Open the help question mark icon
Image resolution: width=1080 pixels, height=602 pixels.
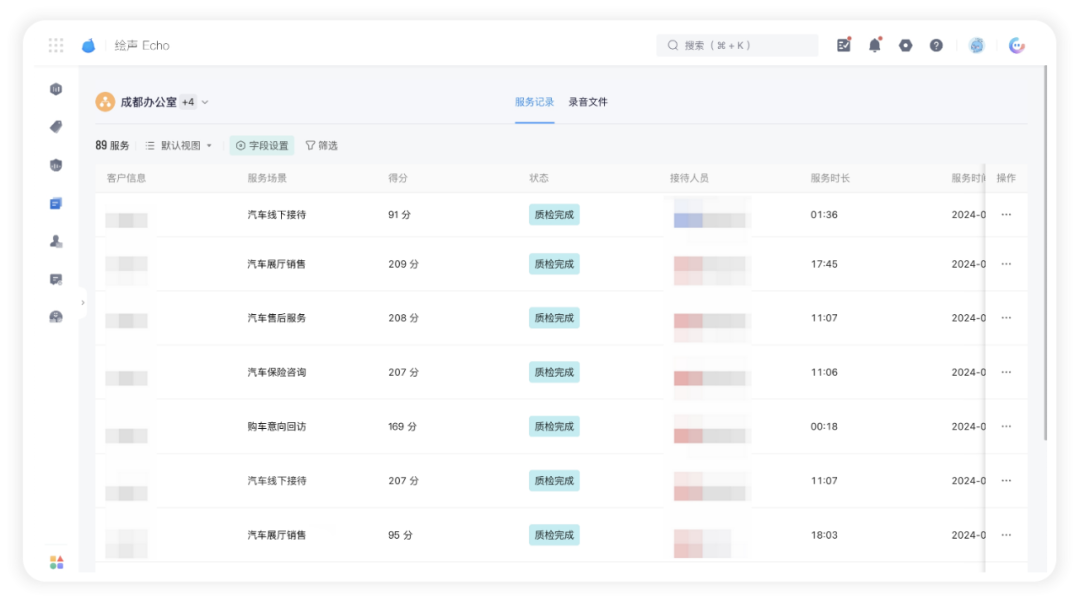click(936, 45)
